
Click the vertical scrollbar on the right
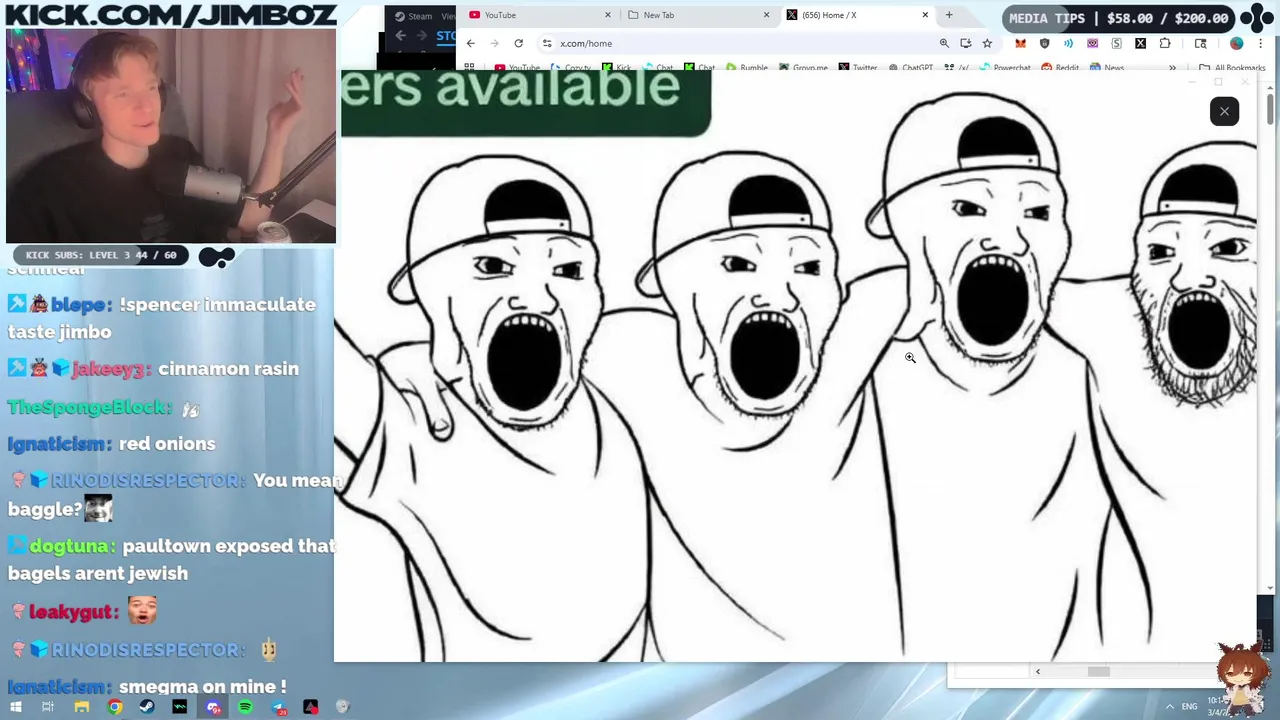[x=1270, y=108]
